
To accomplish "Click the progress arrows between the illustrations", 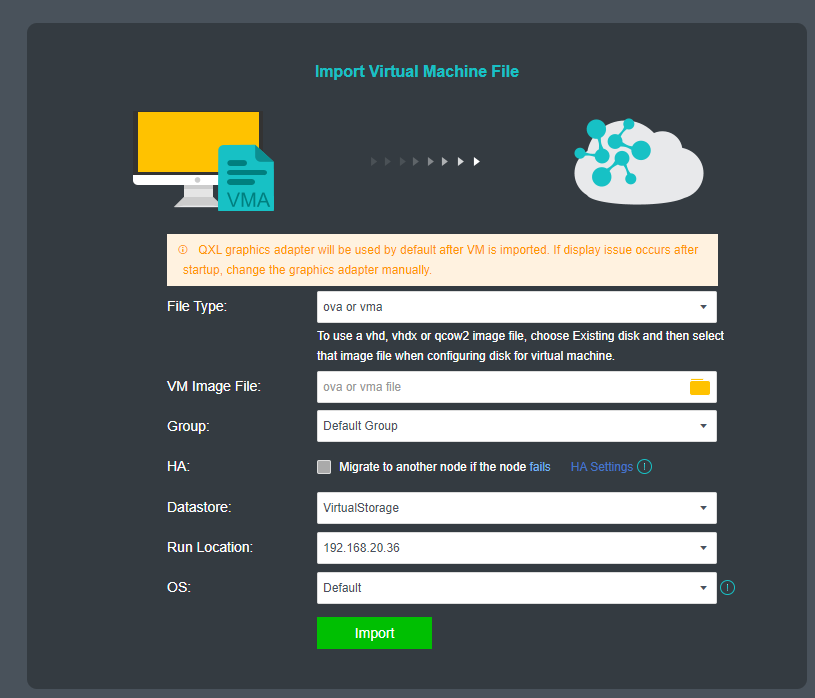I will coord(424,160).
